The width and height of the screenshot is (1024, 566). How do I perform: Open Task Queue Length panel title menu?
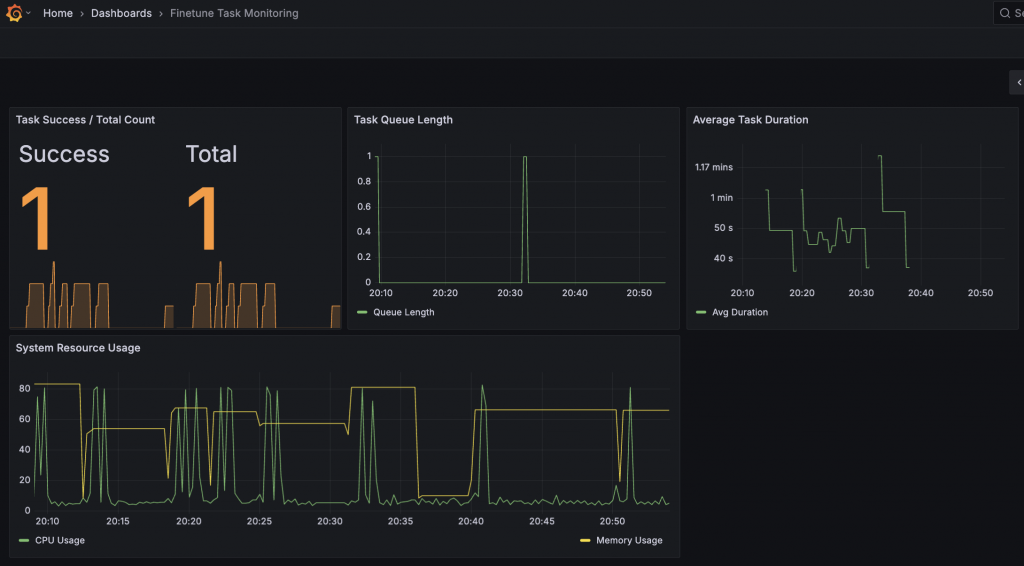click(403, 119)
